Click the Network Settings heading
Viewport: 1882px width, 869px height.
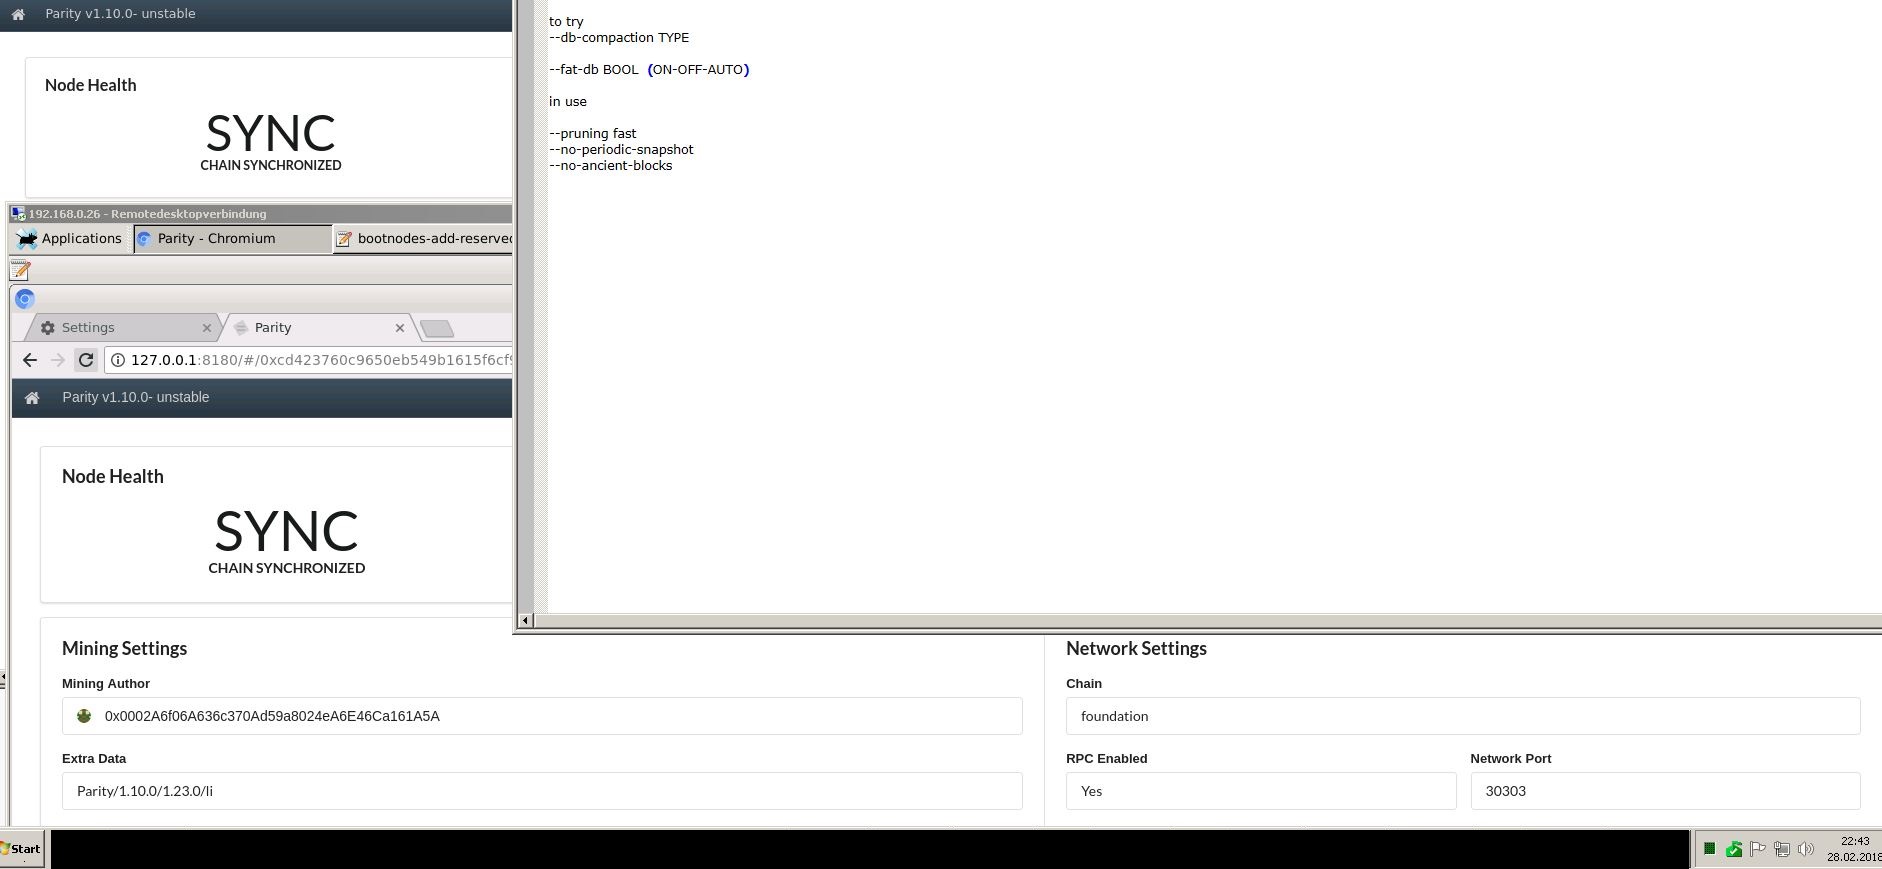tap(1136, 648)
